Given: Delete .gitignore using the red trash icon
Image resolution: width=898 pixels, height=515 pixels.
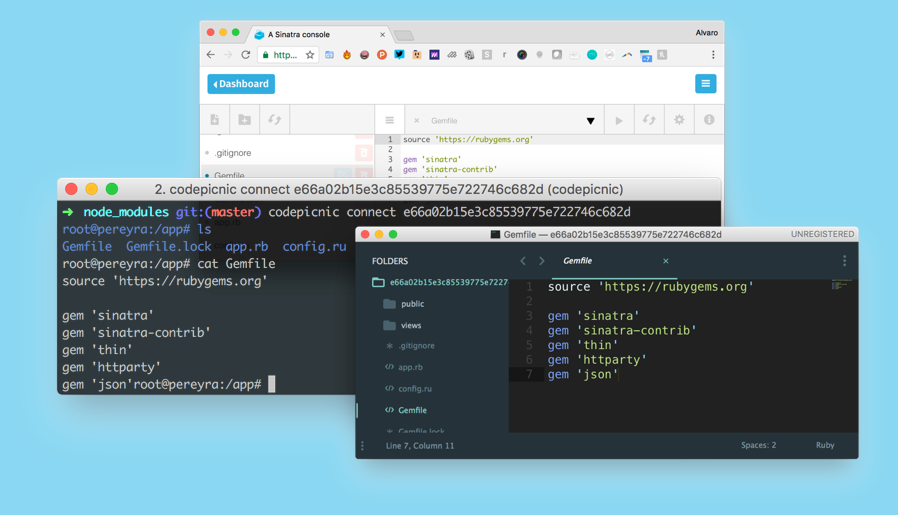Looking at the screenshot, I should click(364, 153).
